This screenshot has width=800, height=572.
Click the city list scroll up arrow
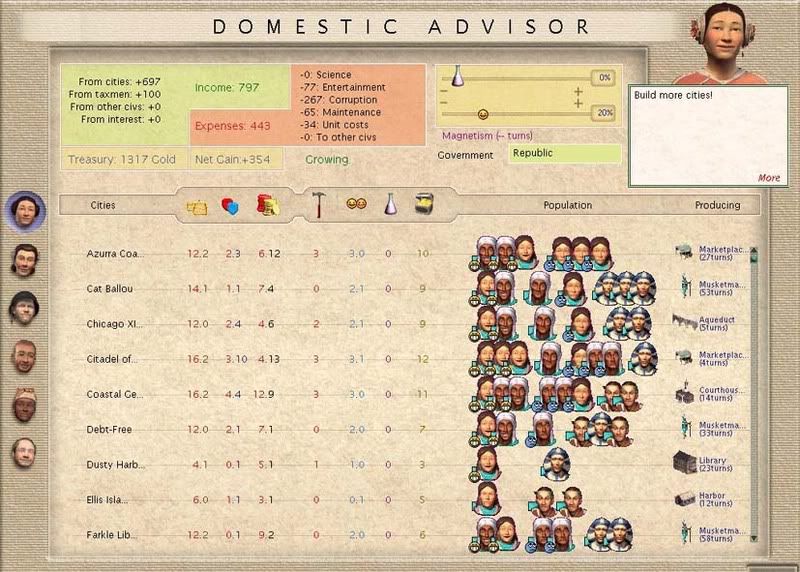pos(754,252)
